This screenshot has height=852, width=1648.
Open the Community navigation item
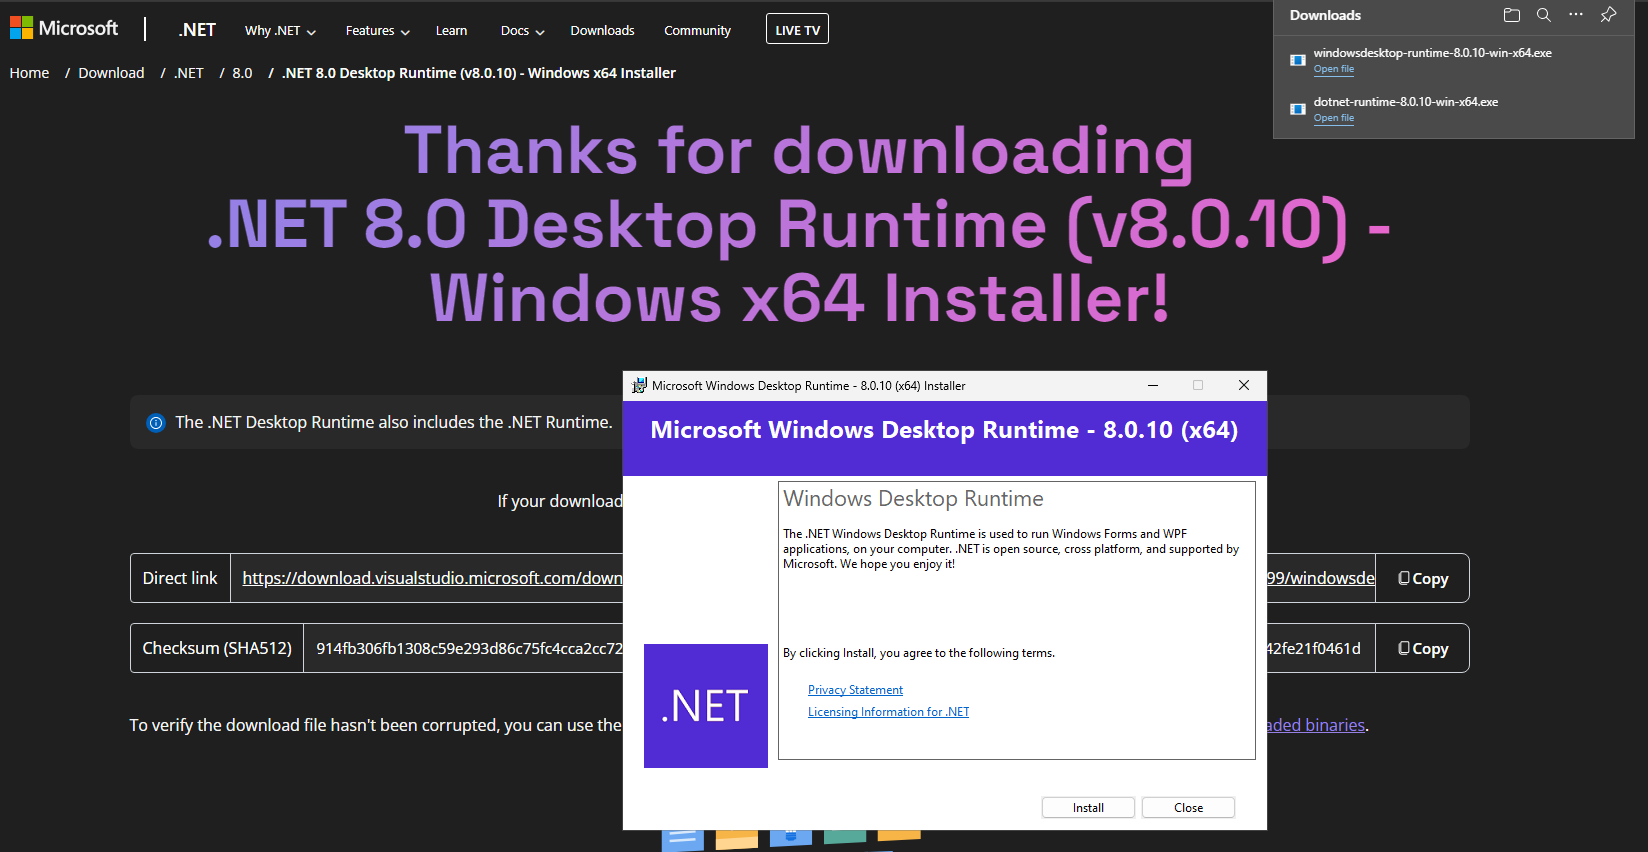pos(697,31)
